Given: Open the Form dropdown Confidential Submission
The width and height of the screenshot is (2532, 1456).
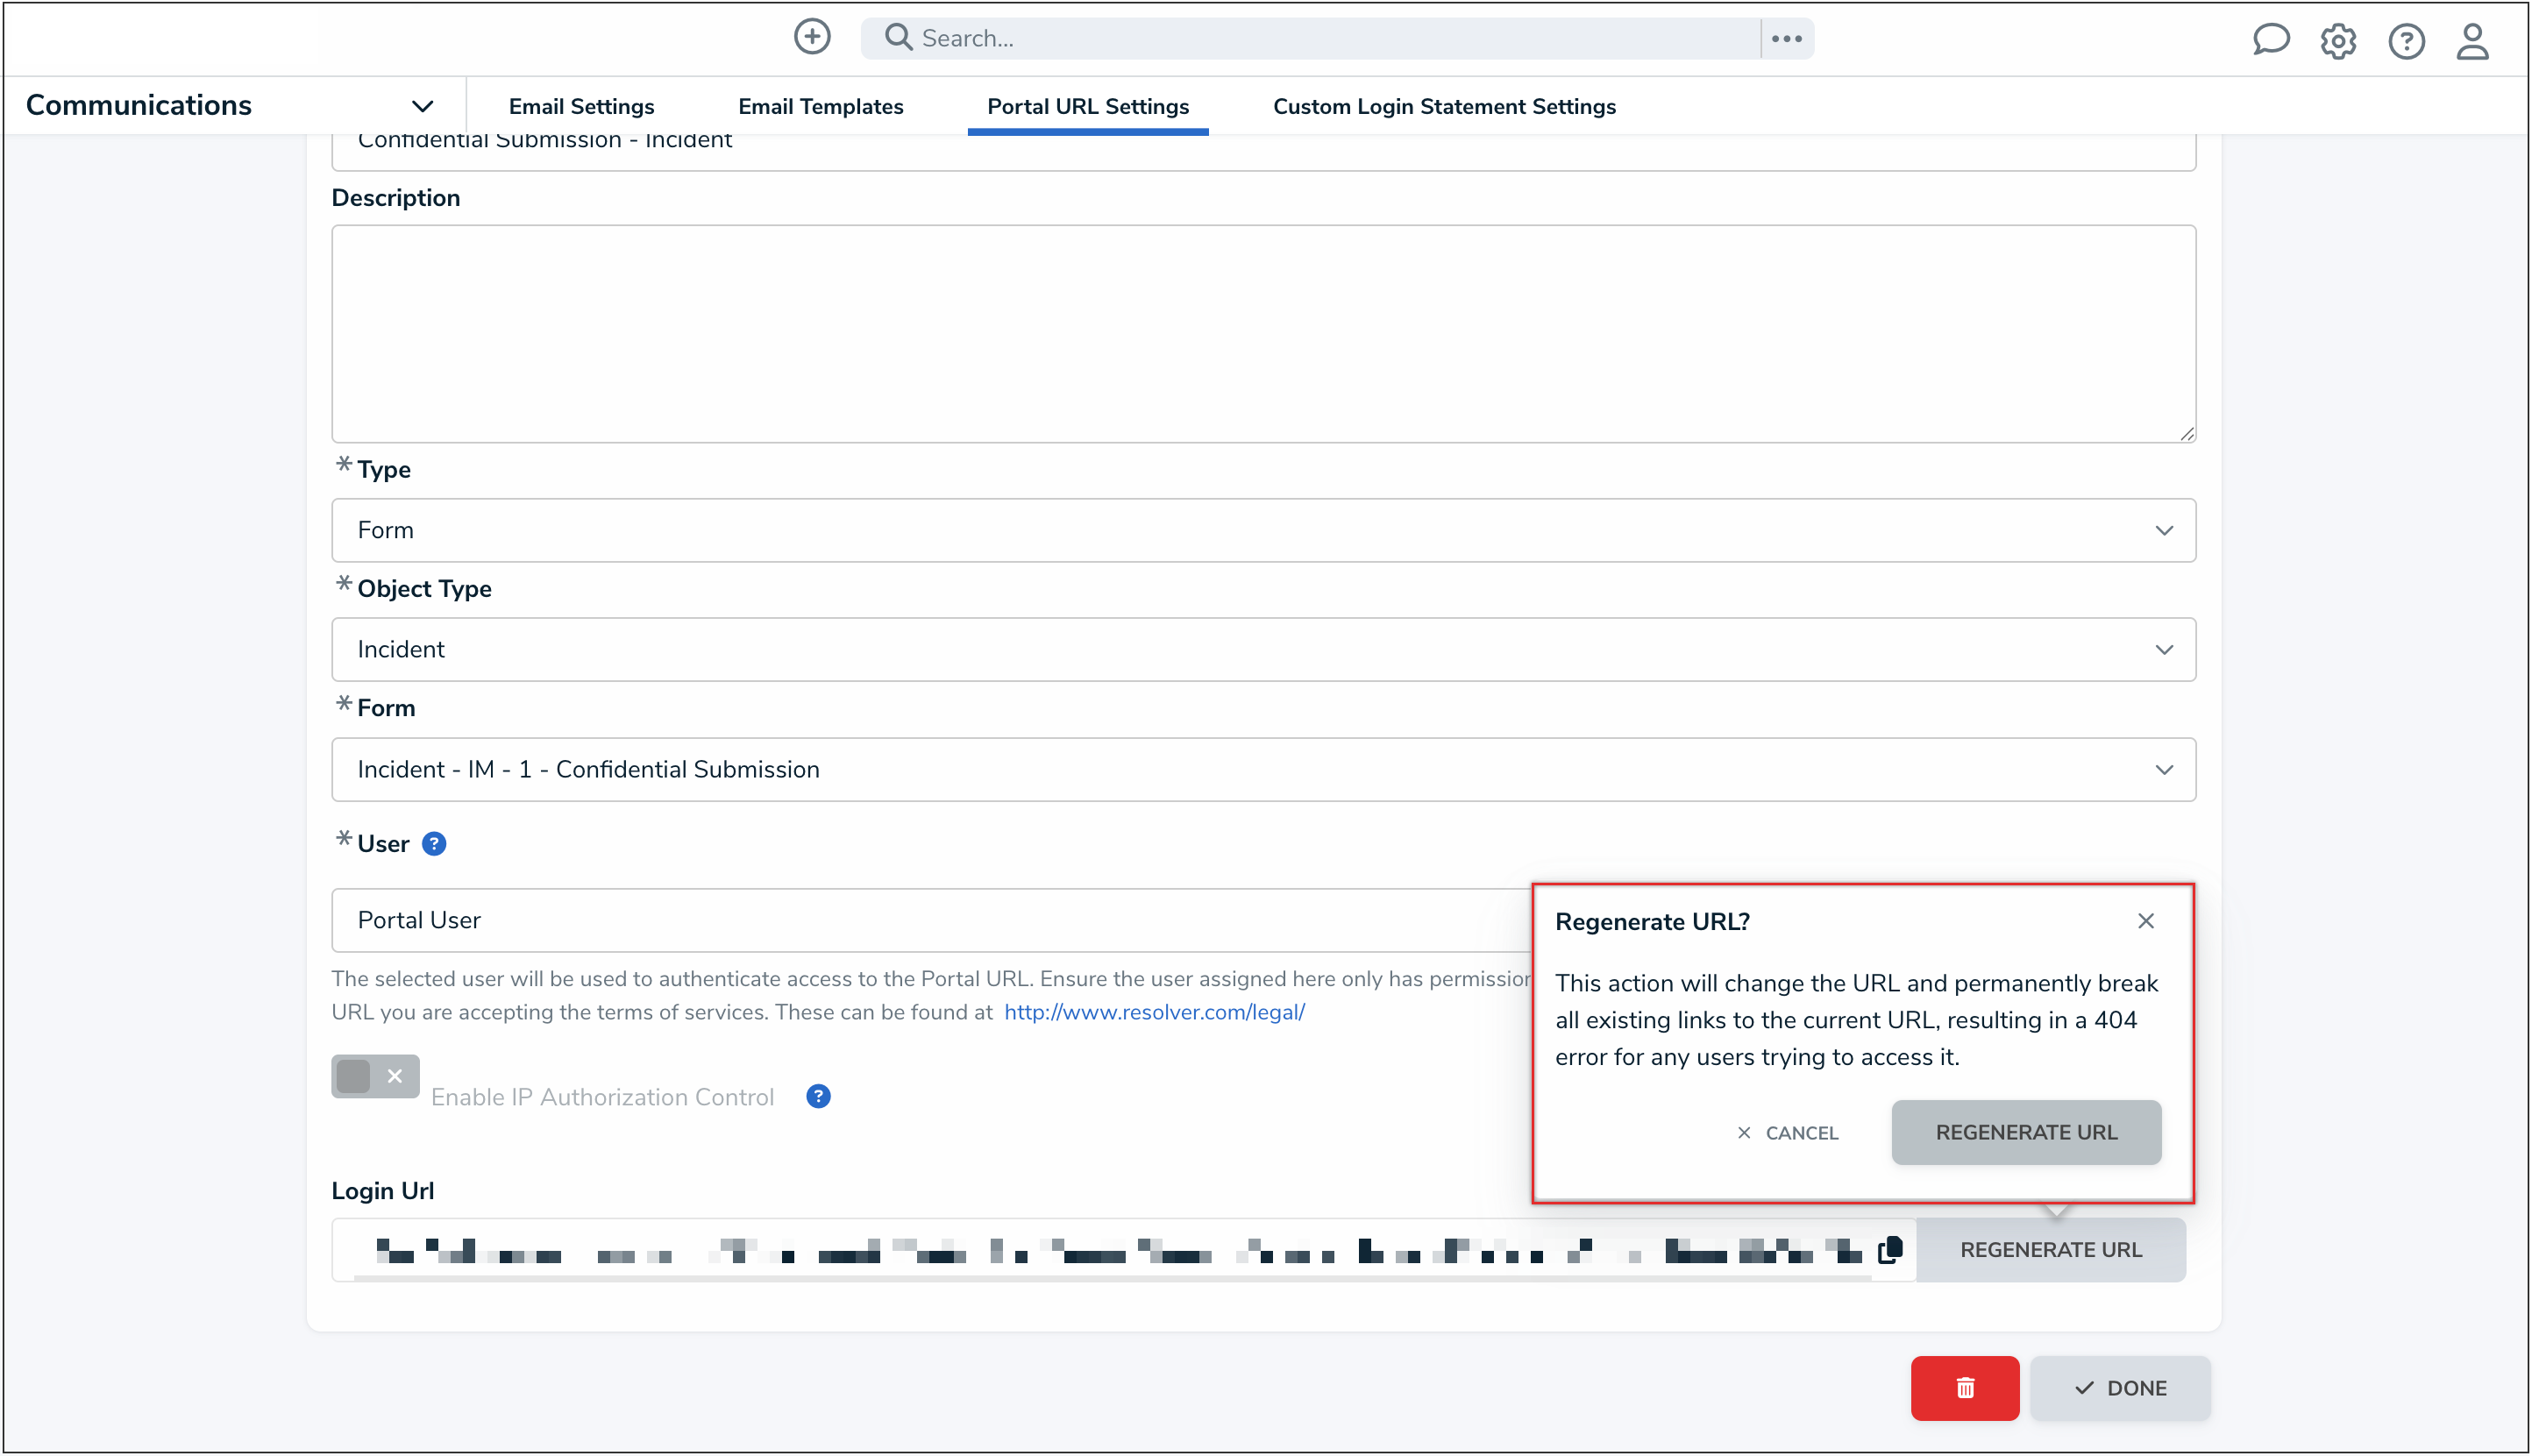Looking at the screenshot, I should (1263, 769).
